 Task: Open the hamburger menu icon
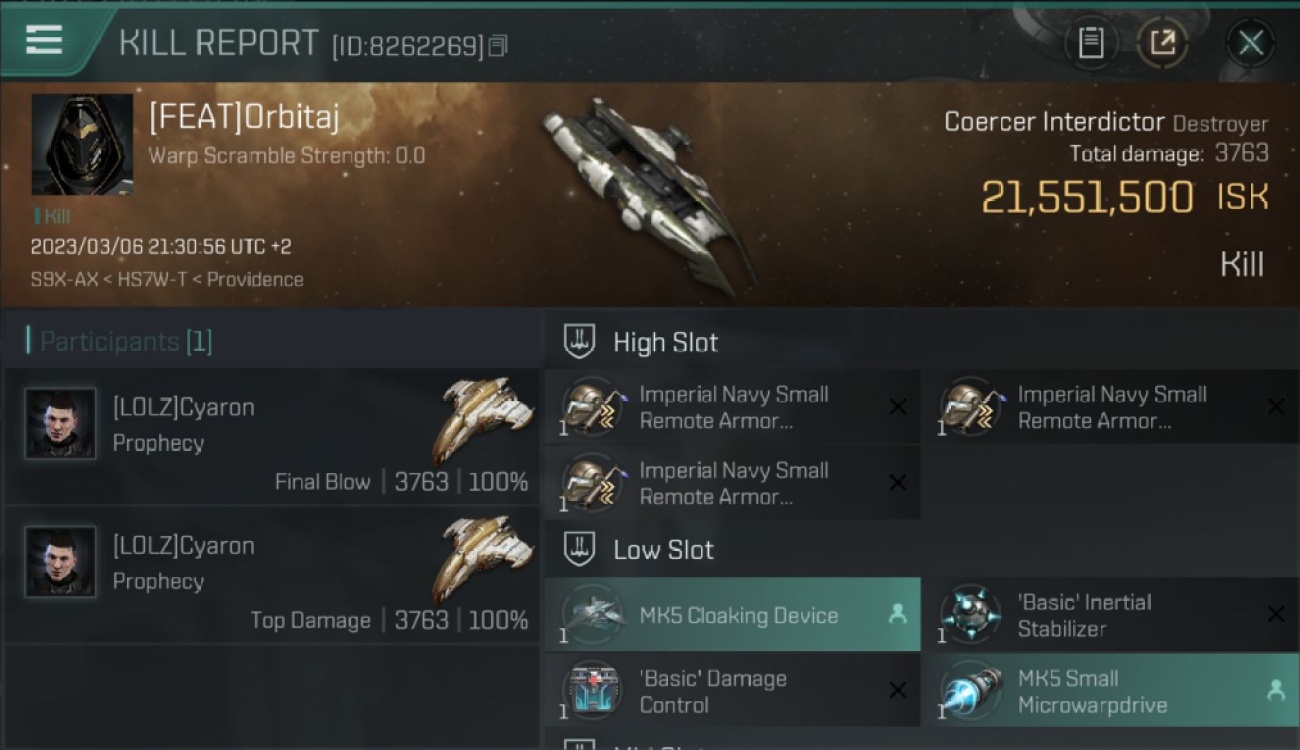click(44, 40)
